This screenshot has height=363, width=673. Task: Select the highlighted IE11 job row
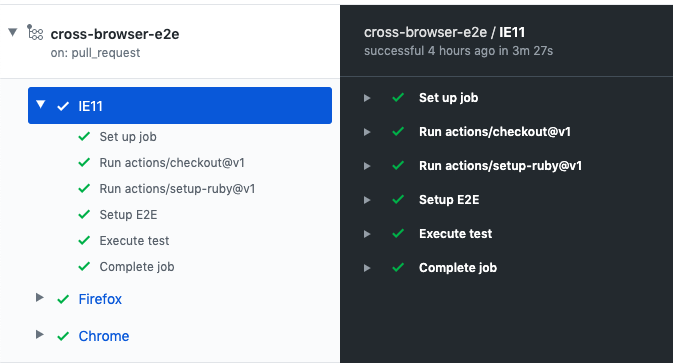(180, 106)
